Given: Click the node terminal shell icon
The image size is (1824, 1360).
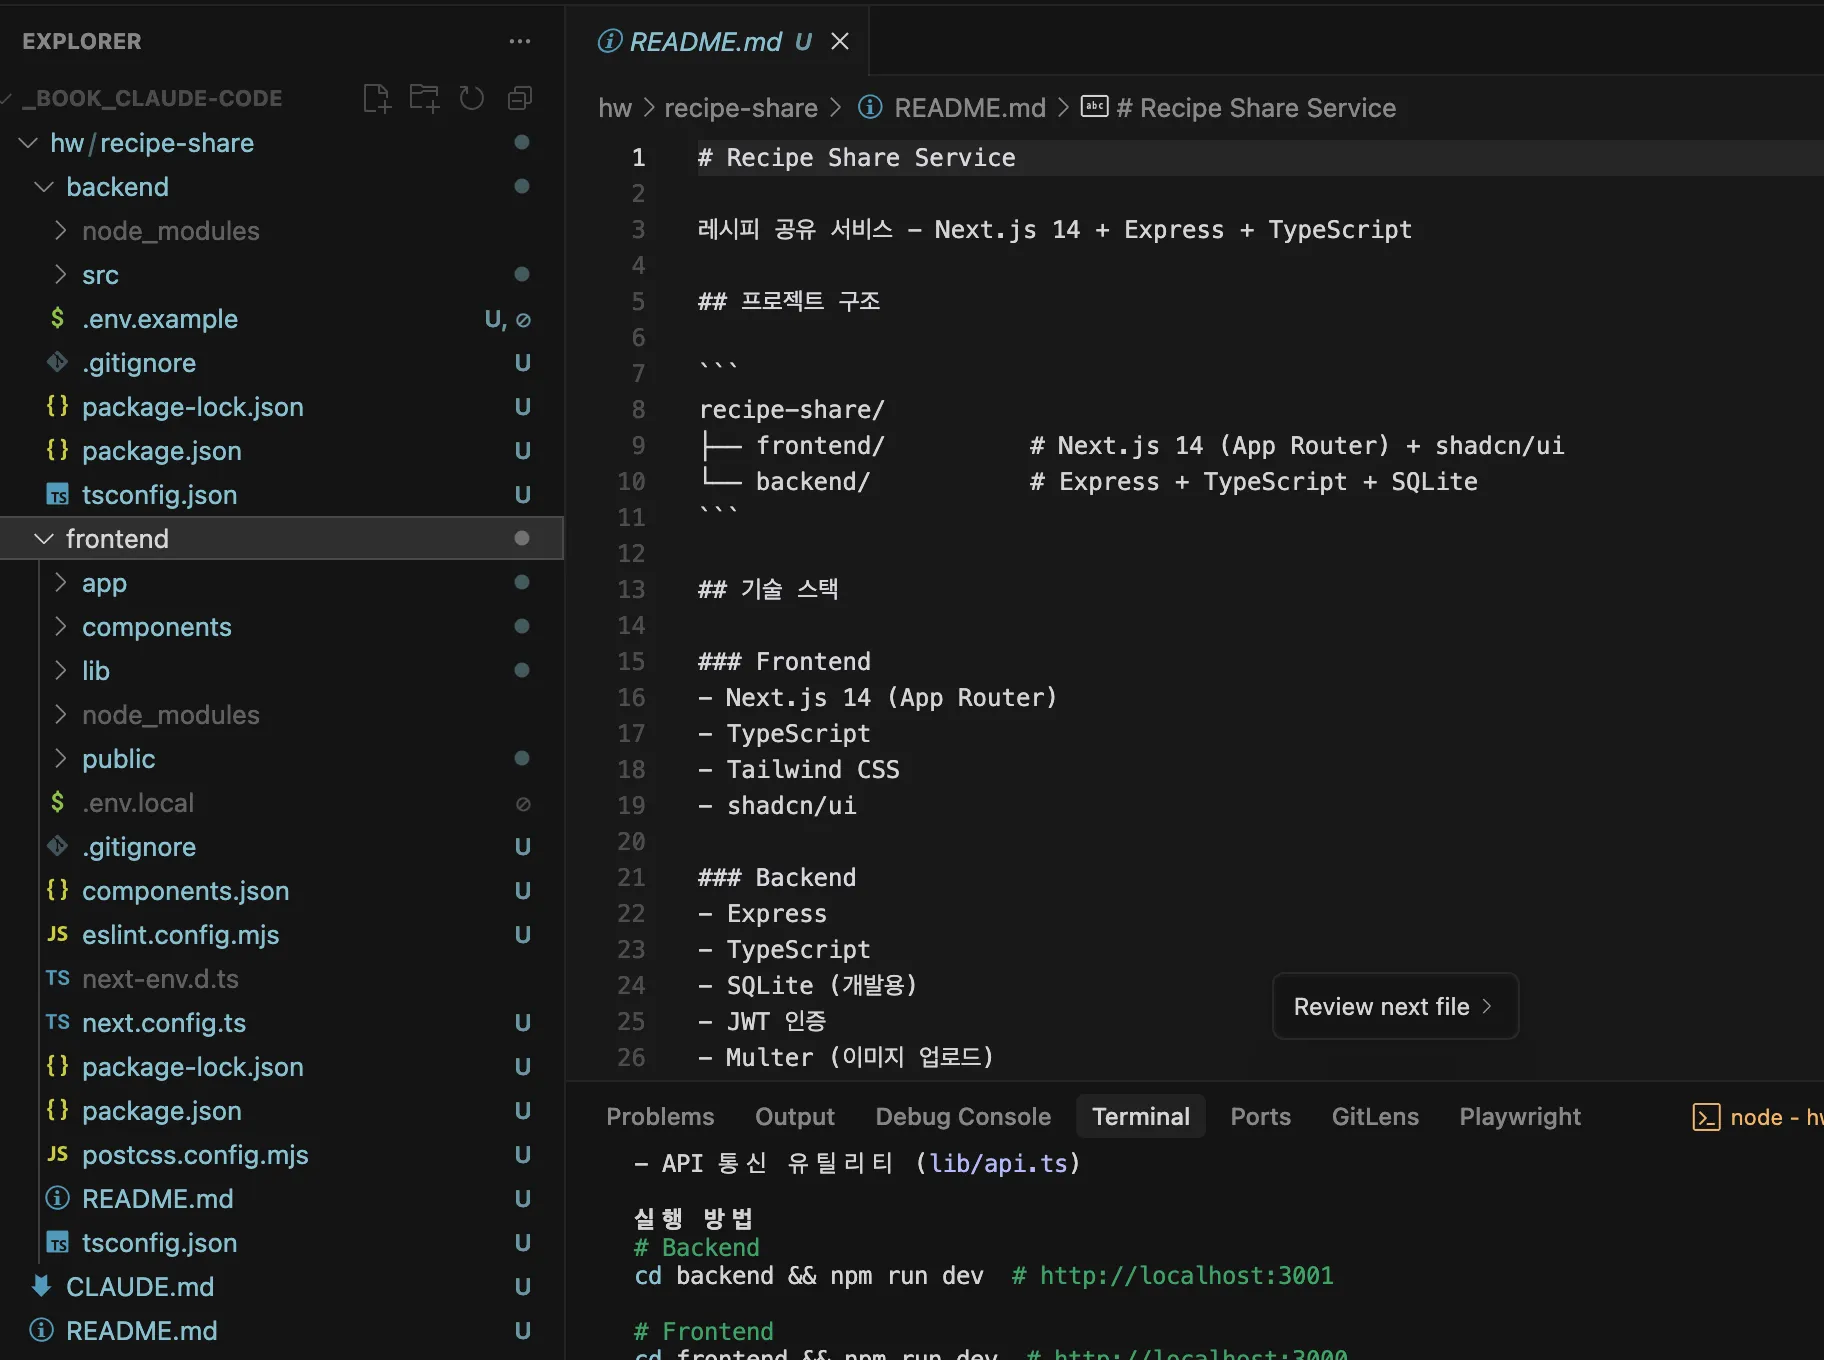Looking at the screenshot, I should pos(1705,1117).
